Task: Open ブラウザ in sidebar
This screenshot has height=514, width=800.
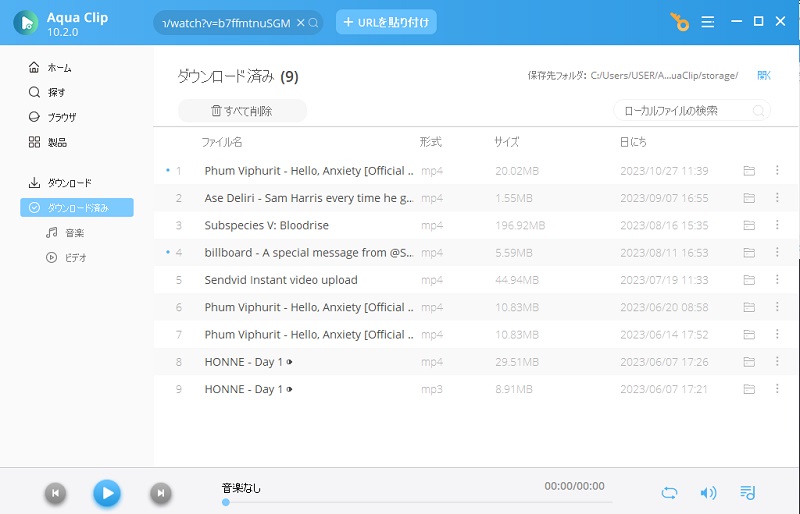Action: click(x=52, y=117)
